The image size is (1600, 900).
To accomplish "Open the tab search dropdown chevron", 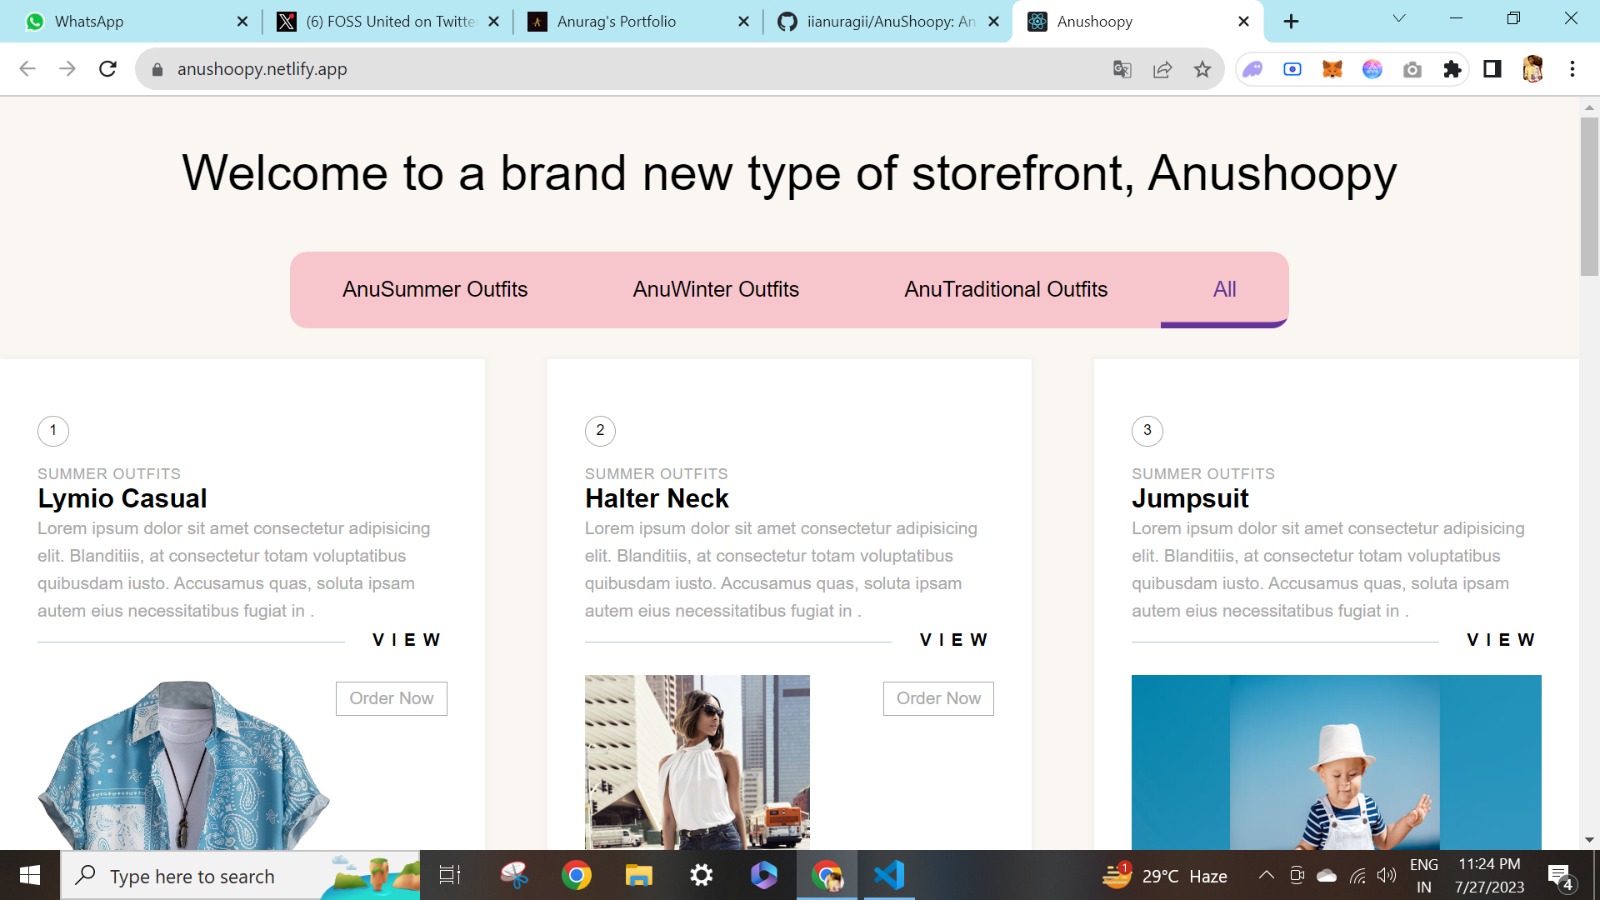I will [x=1399, y=19].
